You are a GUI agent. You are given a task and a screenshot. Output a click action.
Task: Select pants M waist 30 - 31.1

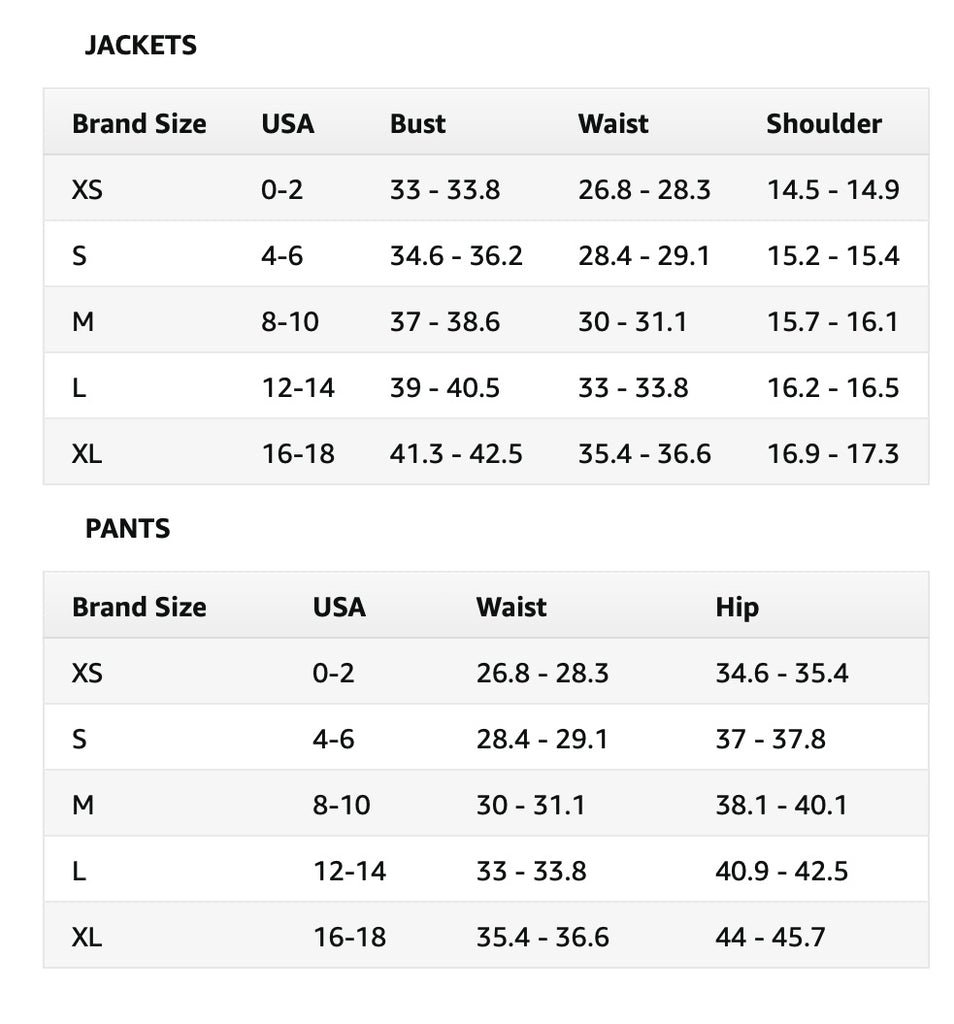[x=530, y=805]
